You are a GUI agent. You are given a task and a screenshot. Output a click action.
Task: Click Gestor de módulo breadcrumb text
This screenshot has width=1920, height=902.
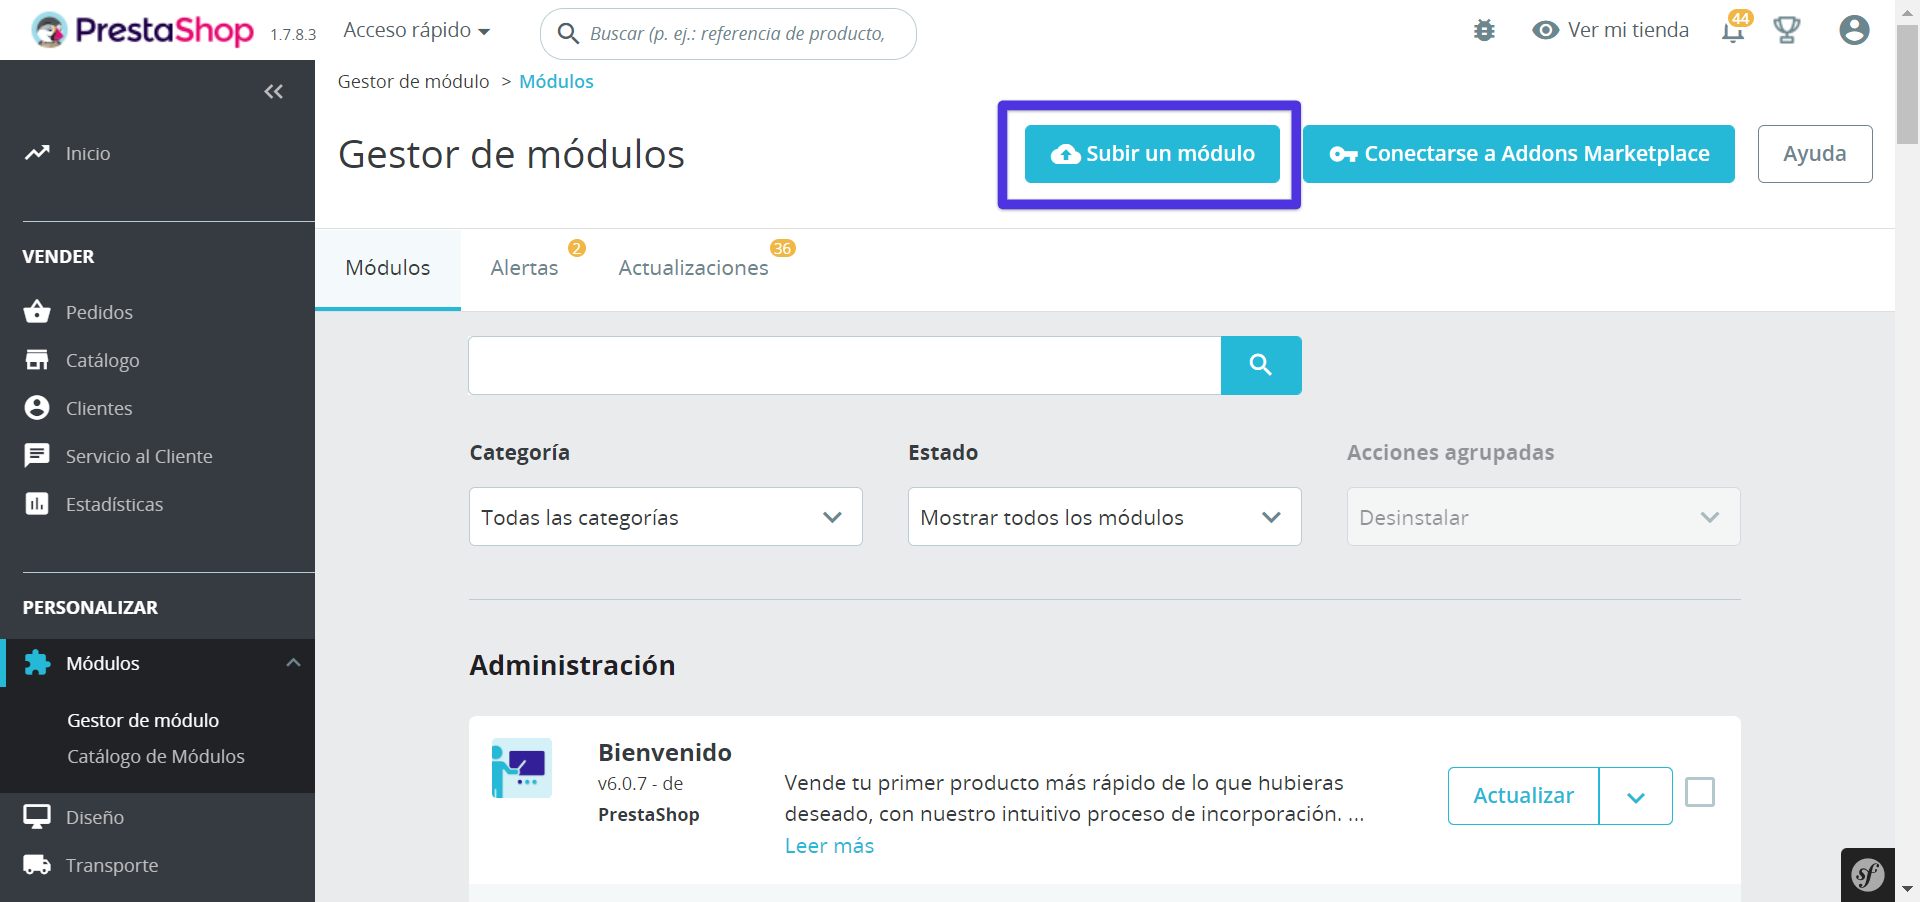pyautogui.click(x=413, y=81)
